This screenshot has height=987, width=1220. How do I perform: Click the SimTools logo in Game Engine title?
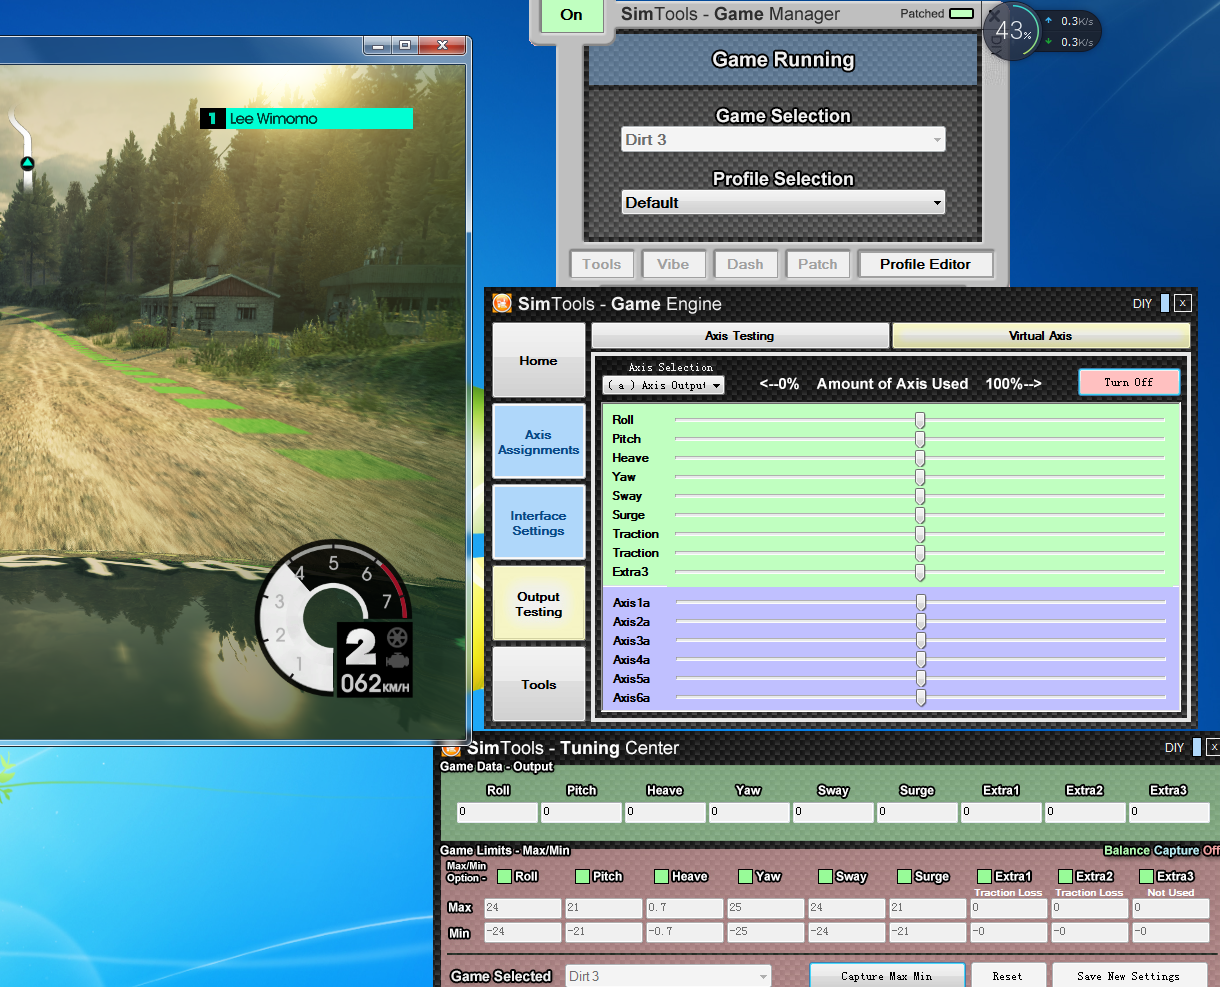click(x=502, y=303)
